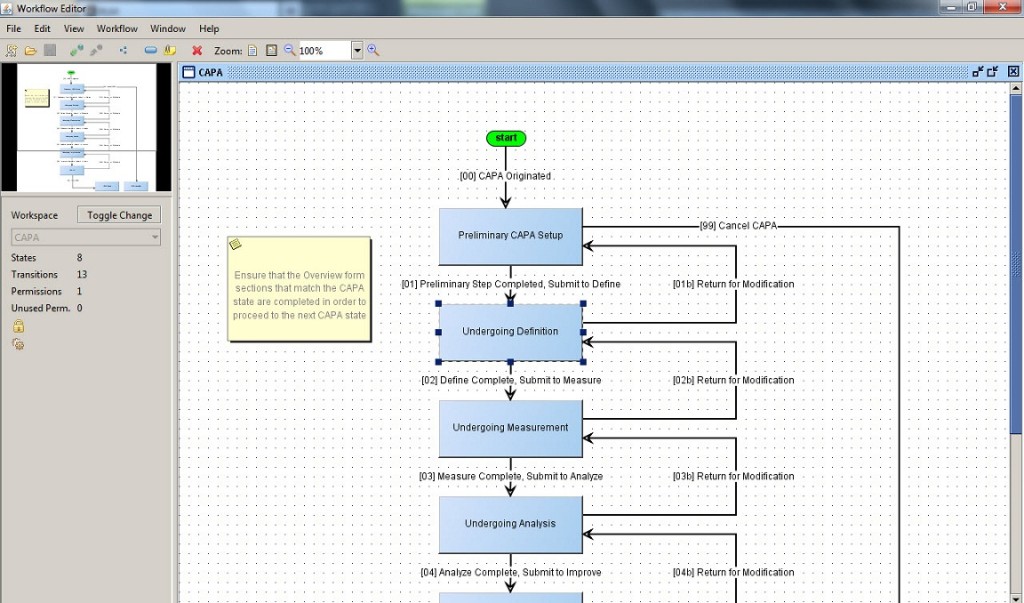
Task: Click the Workflow Editor title bar app icon
Action: 7,8
